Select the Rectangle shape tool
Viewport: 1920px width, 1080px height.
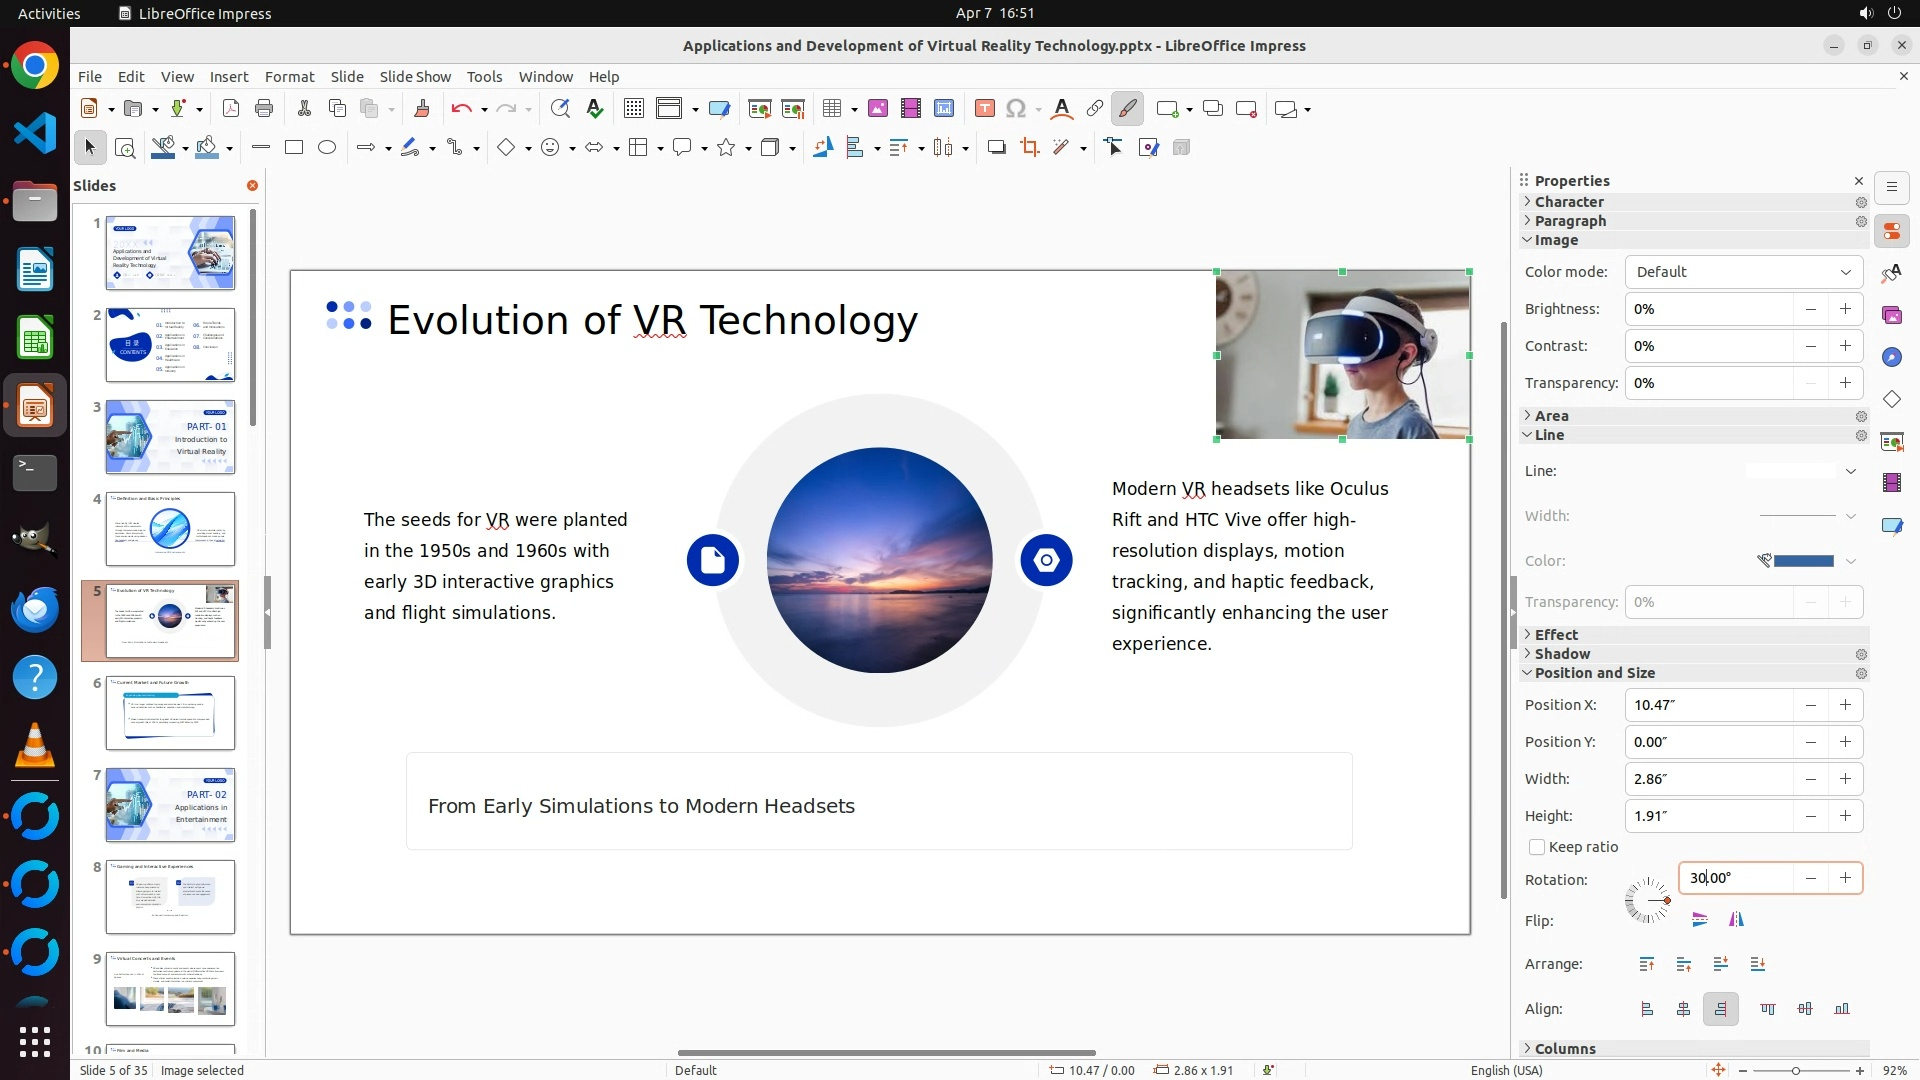[x=293, y=148]
